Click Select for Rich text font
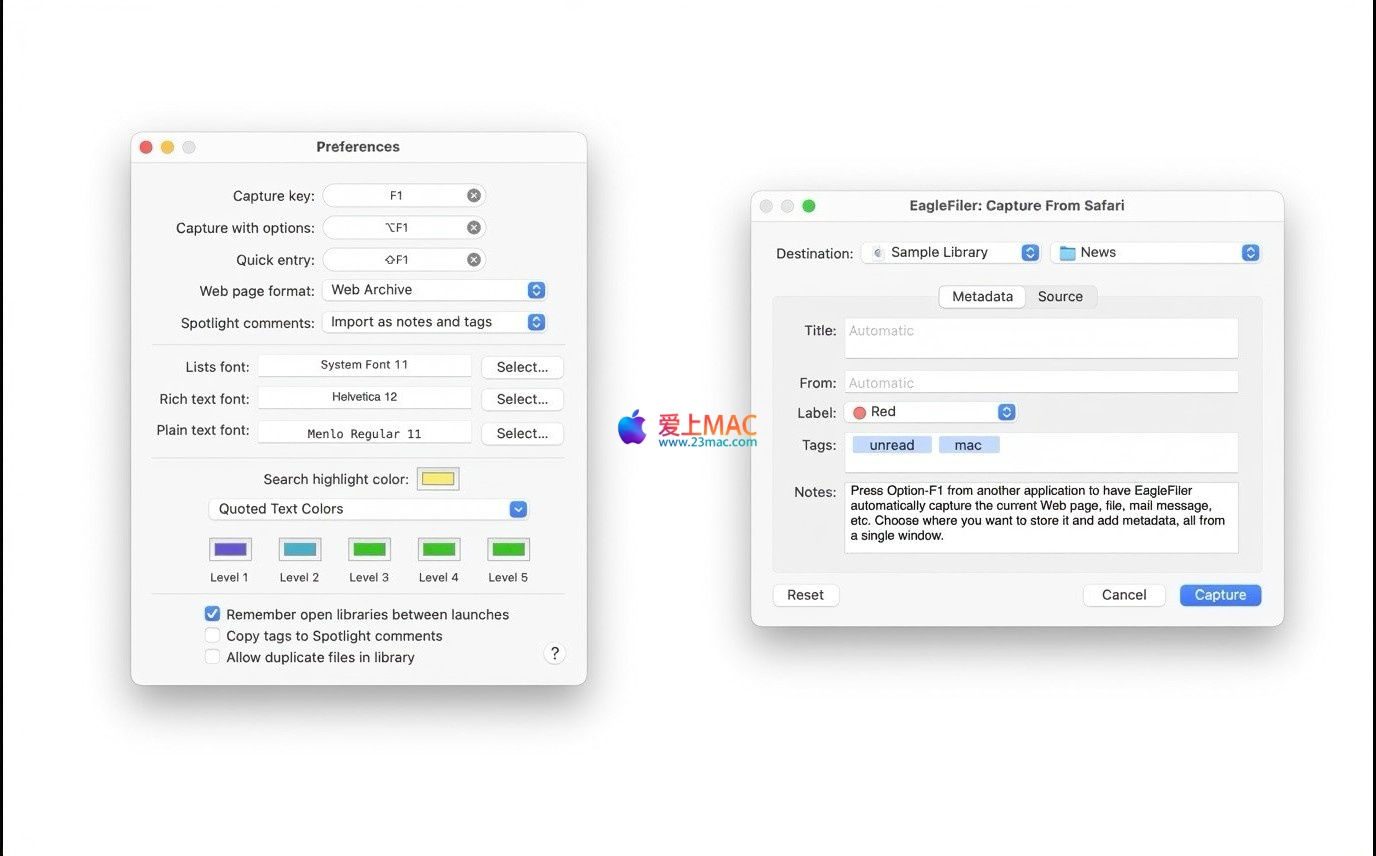Image resolution: width=1376 pixels, height=856 pixels. click(522, 399)
